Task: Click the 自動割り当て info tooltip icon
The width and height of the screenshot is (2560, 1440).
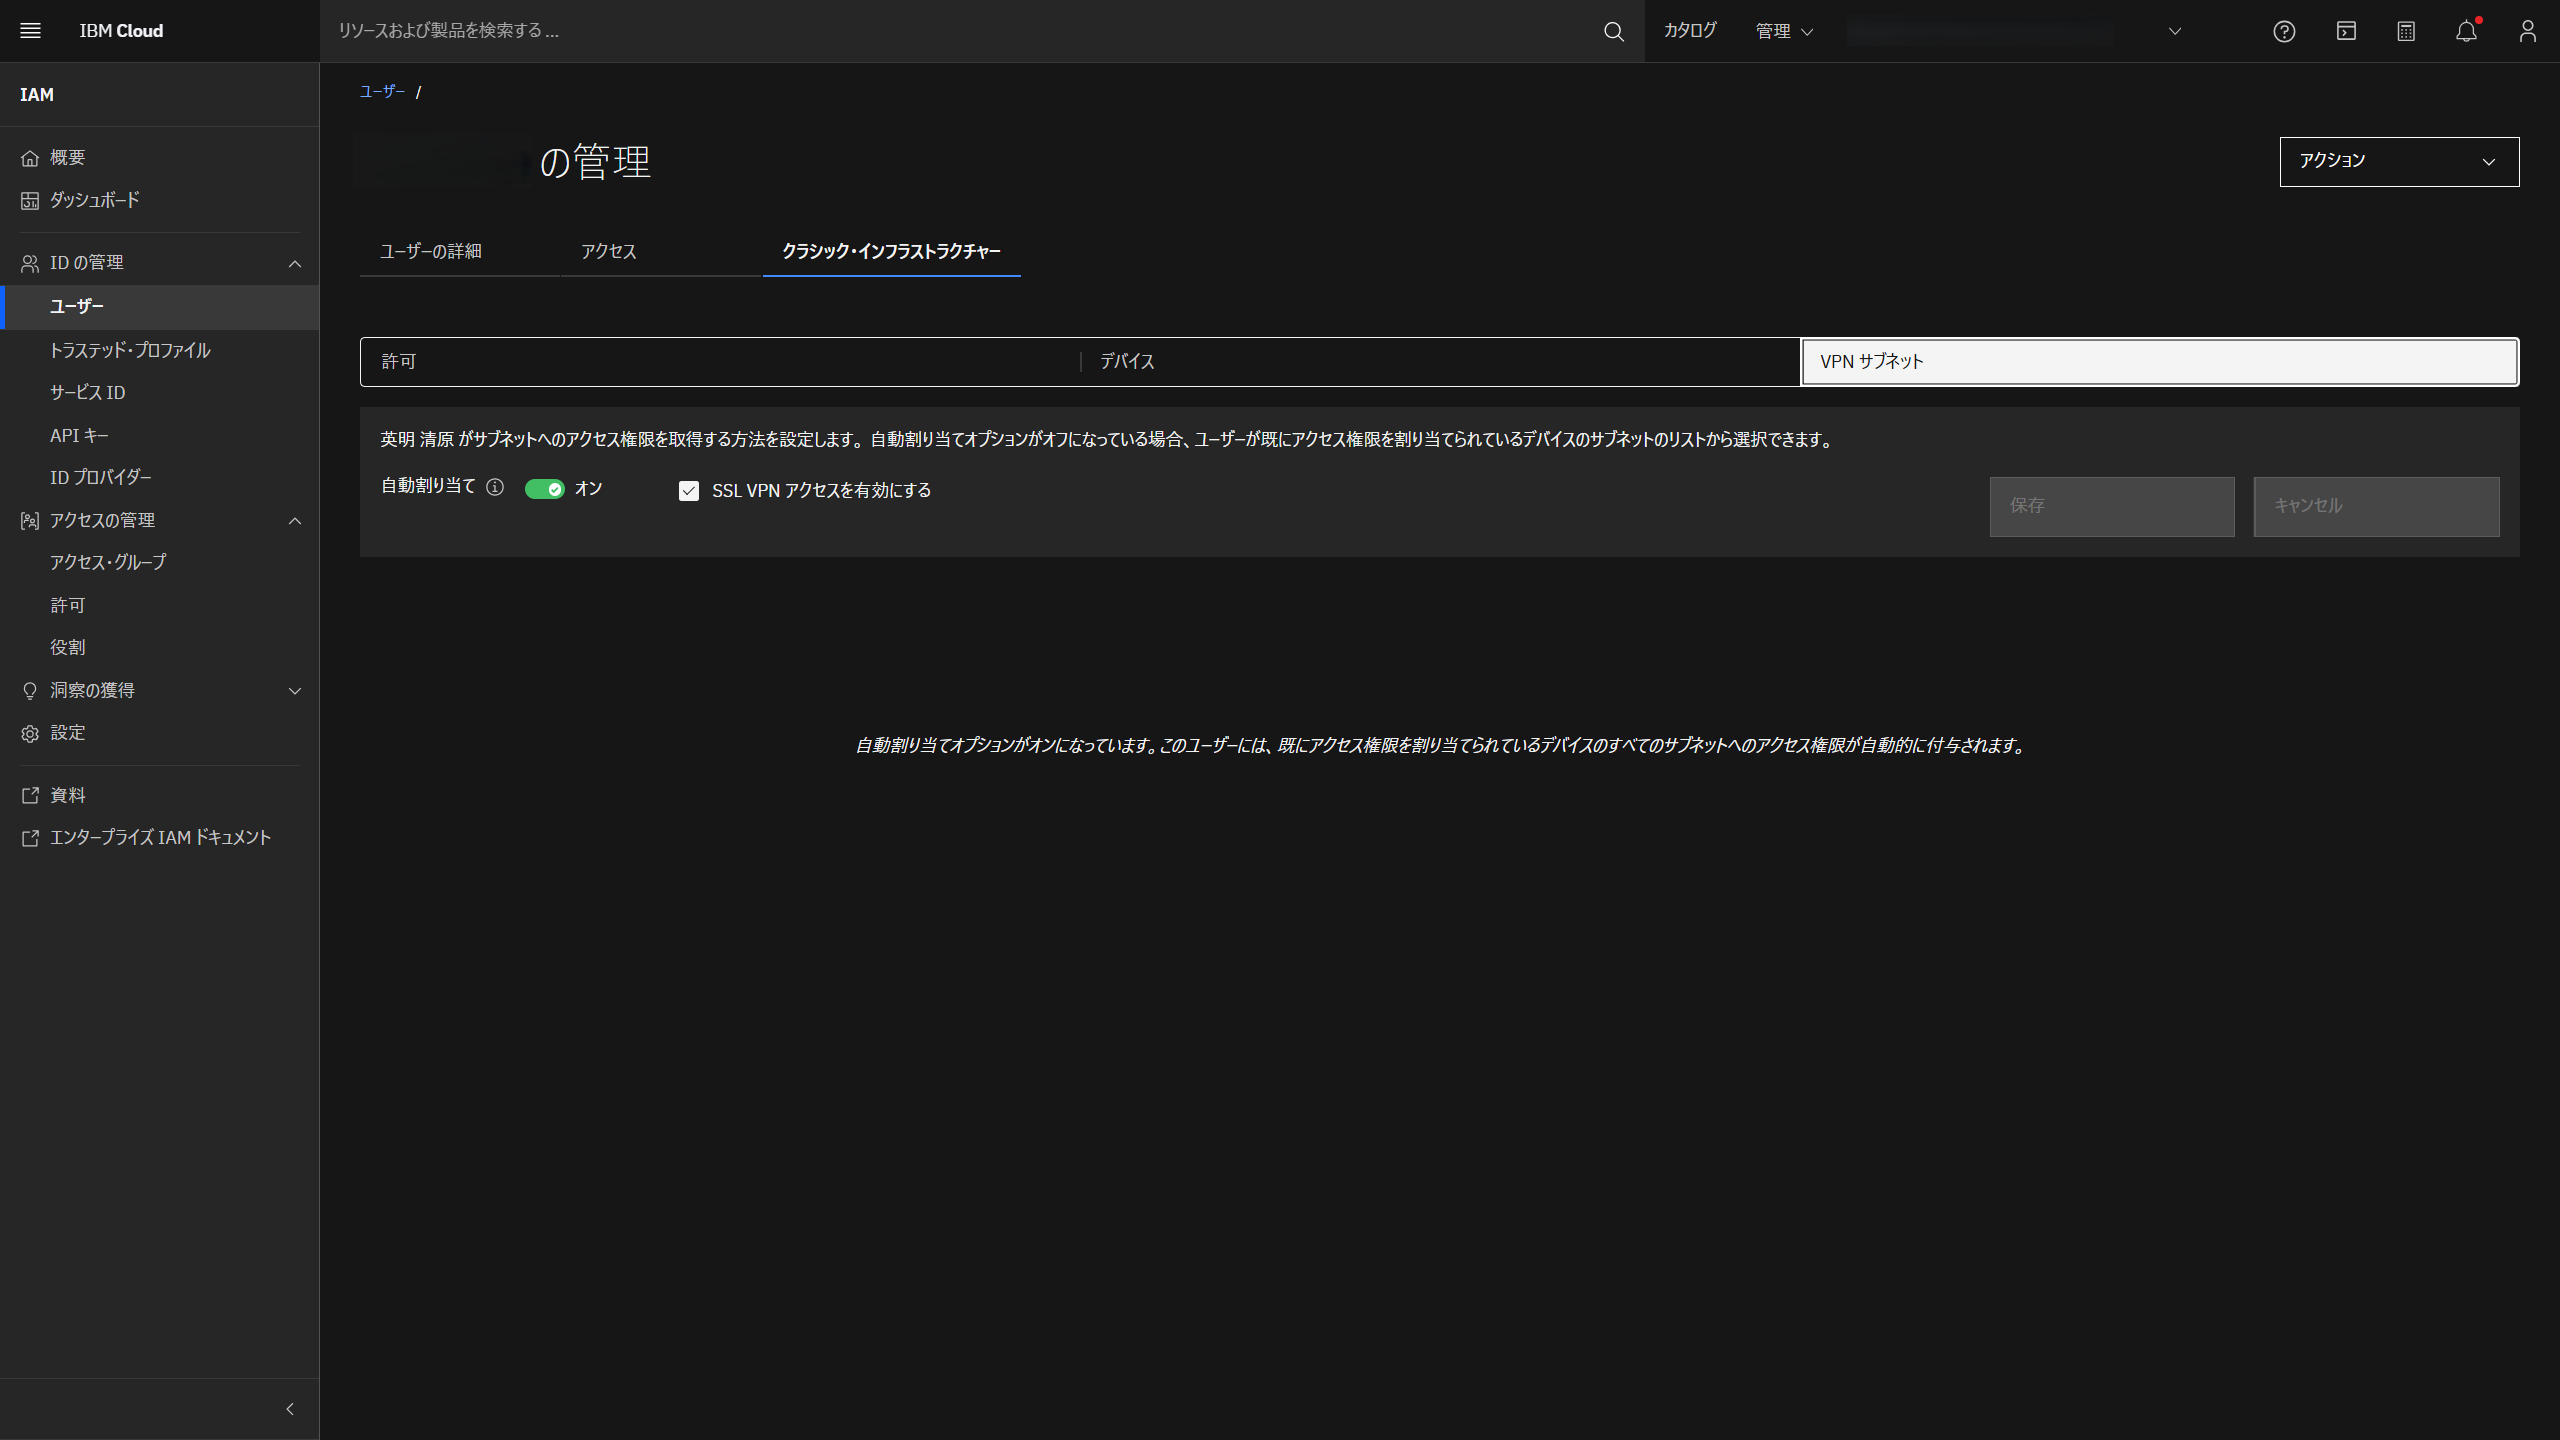Action: 495,488
